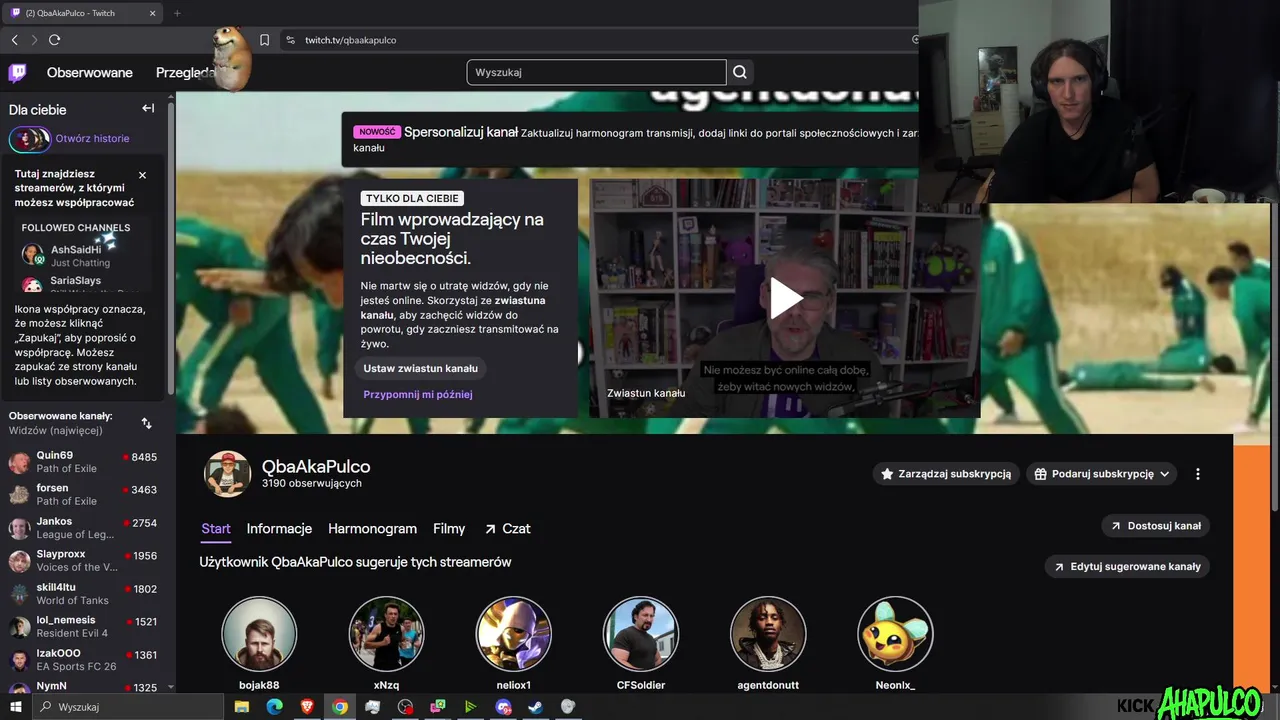Open File Explorer from the taskbar
The image size is (1280, 720).
point(241,707)
